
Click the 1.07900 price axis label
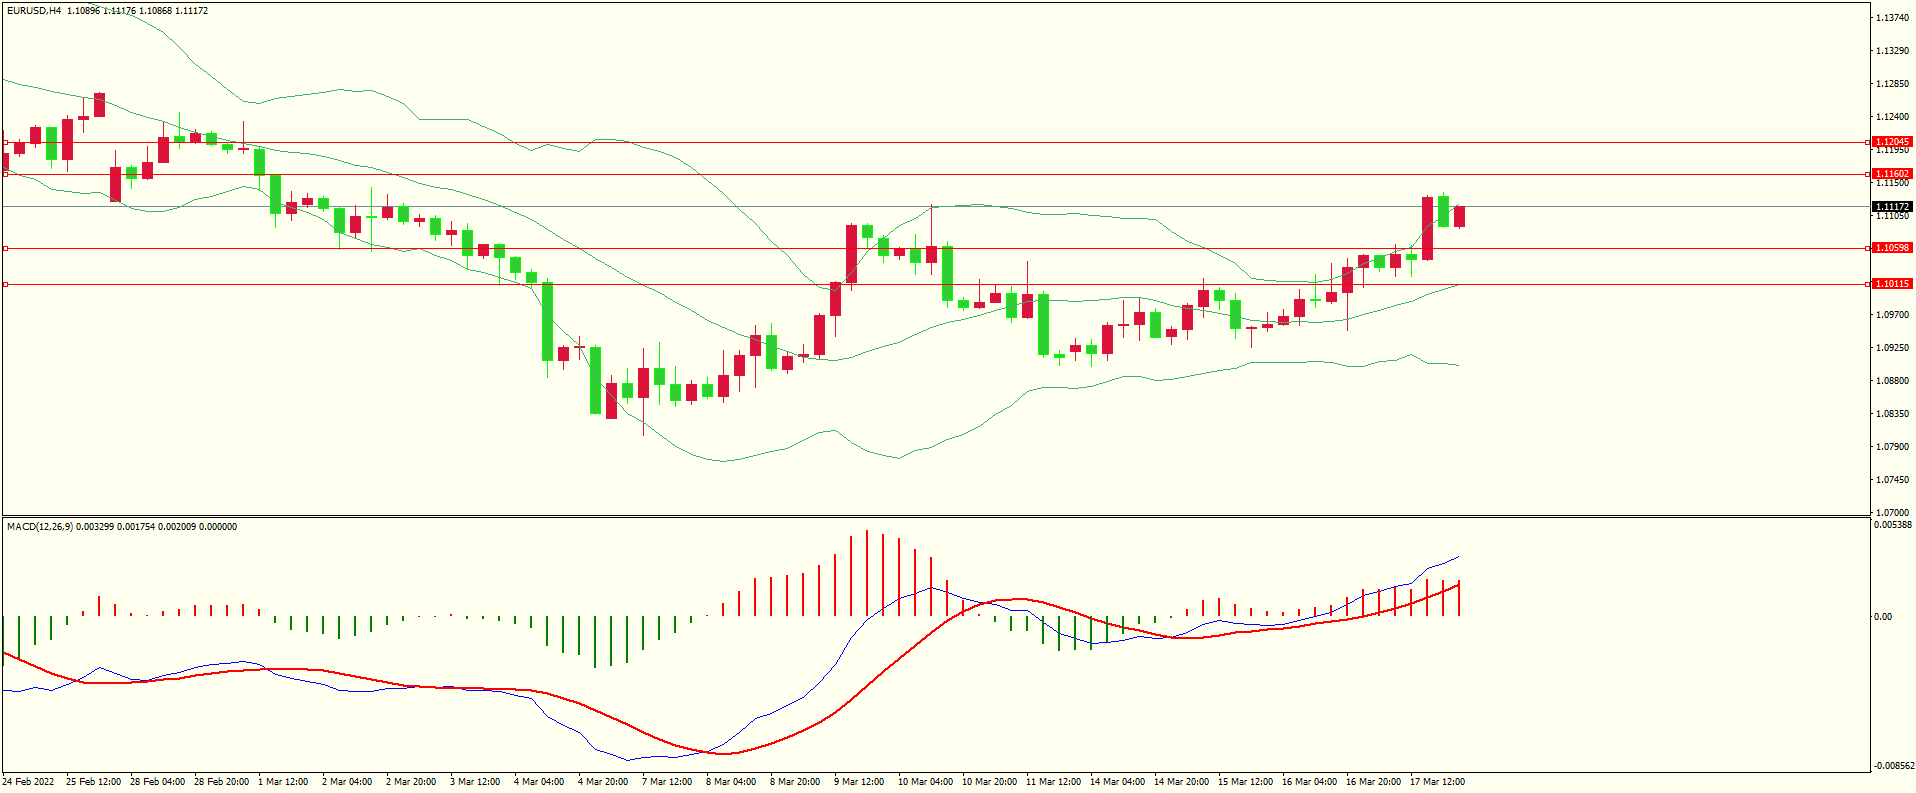[1893, 447]
